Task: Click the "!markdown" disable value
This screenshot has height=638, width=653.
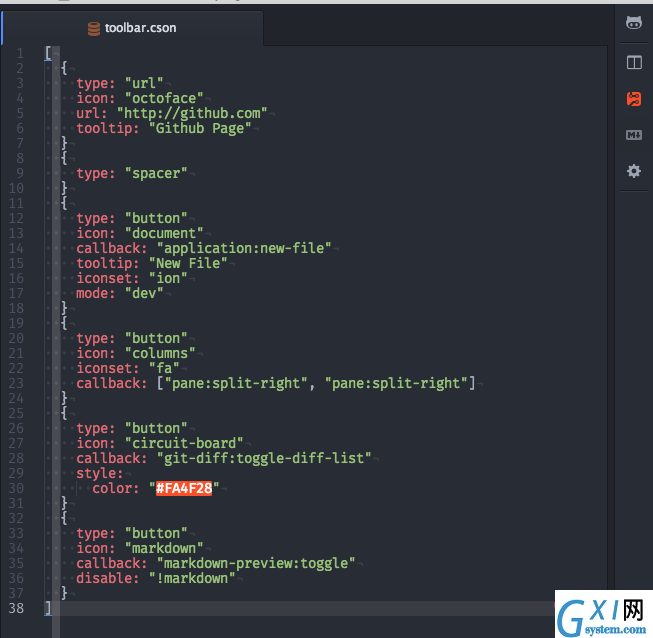Action: (192, 578)
